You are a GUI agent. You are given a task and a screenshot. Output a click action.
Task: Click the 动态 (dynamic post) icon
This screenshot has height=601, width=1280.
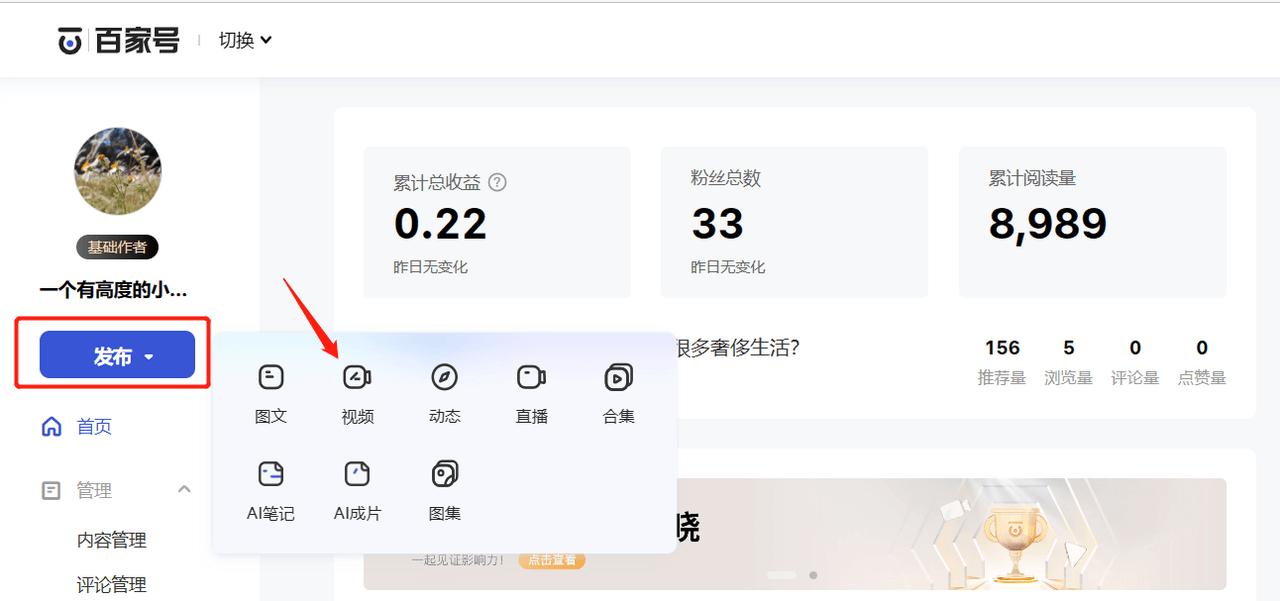point(444,378)
